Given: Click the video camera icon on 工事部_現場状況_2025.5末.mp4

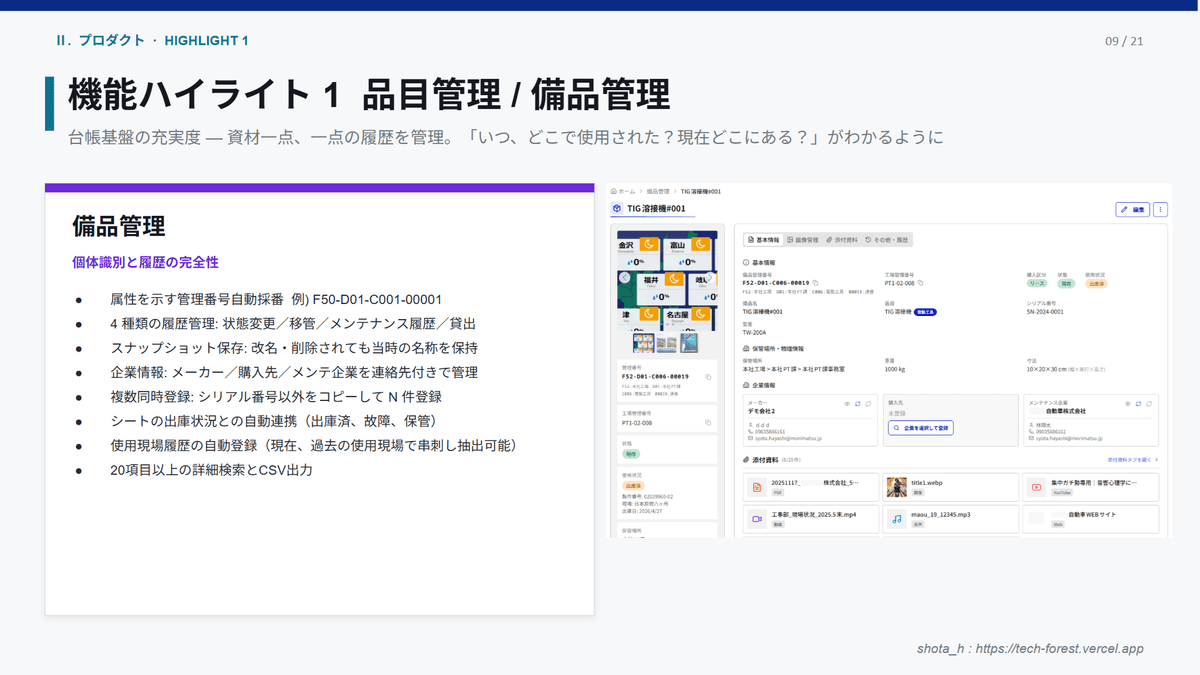Looking at the screenshot, I should click(x=758, y=518).
